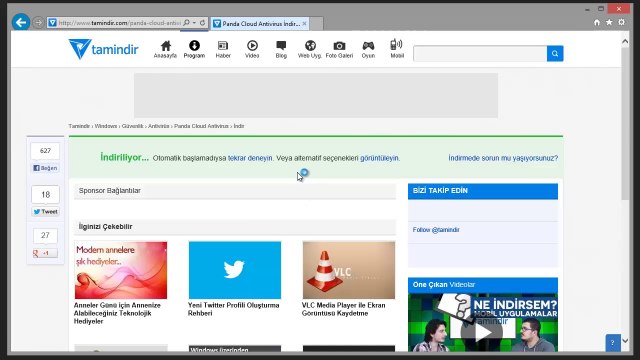Open the 'Modern annelere' thumbnail
640x360 pixels.
coord(121,270)
